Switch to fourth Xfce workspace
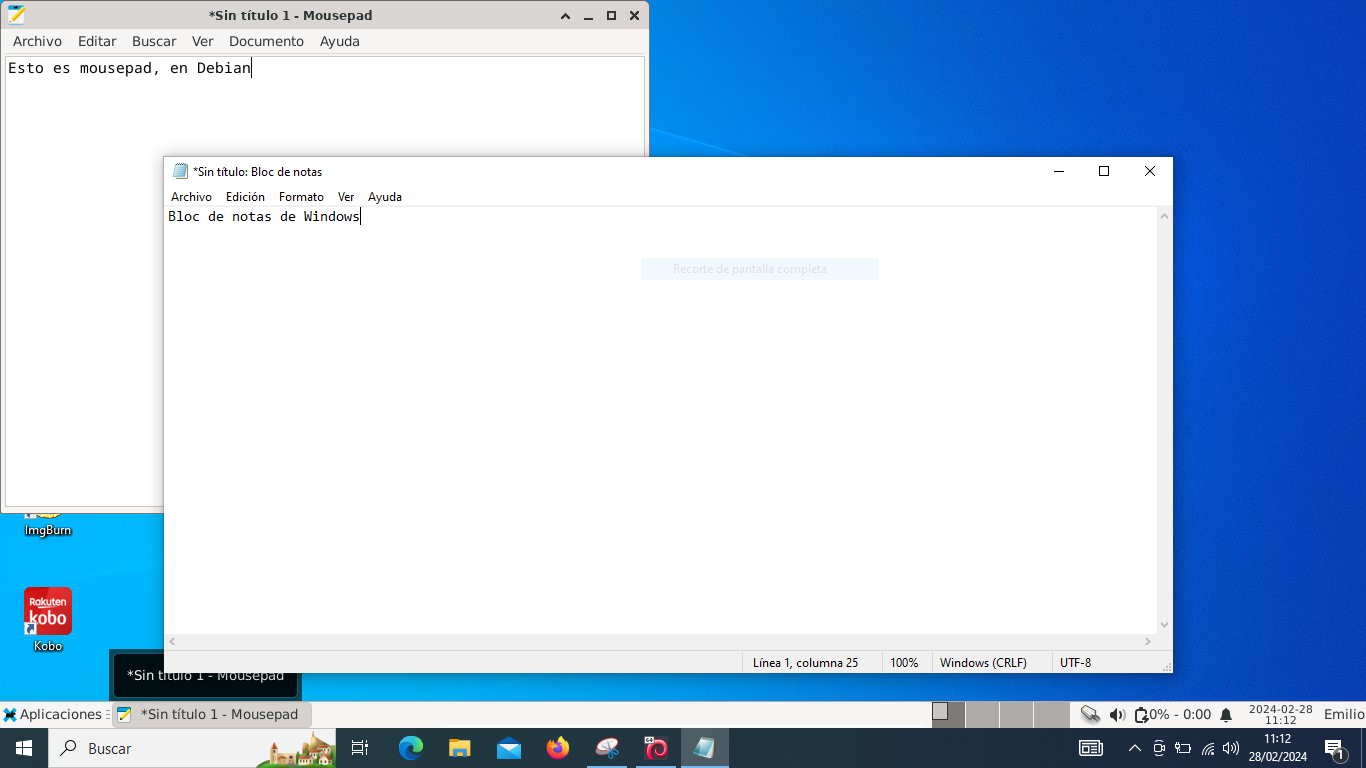 point(1051,714)
